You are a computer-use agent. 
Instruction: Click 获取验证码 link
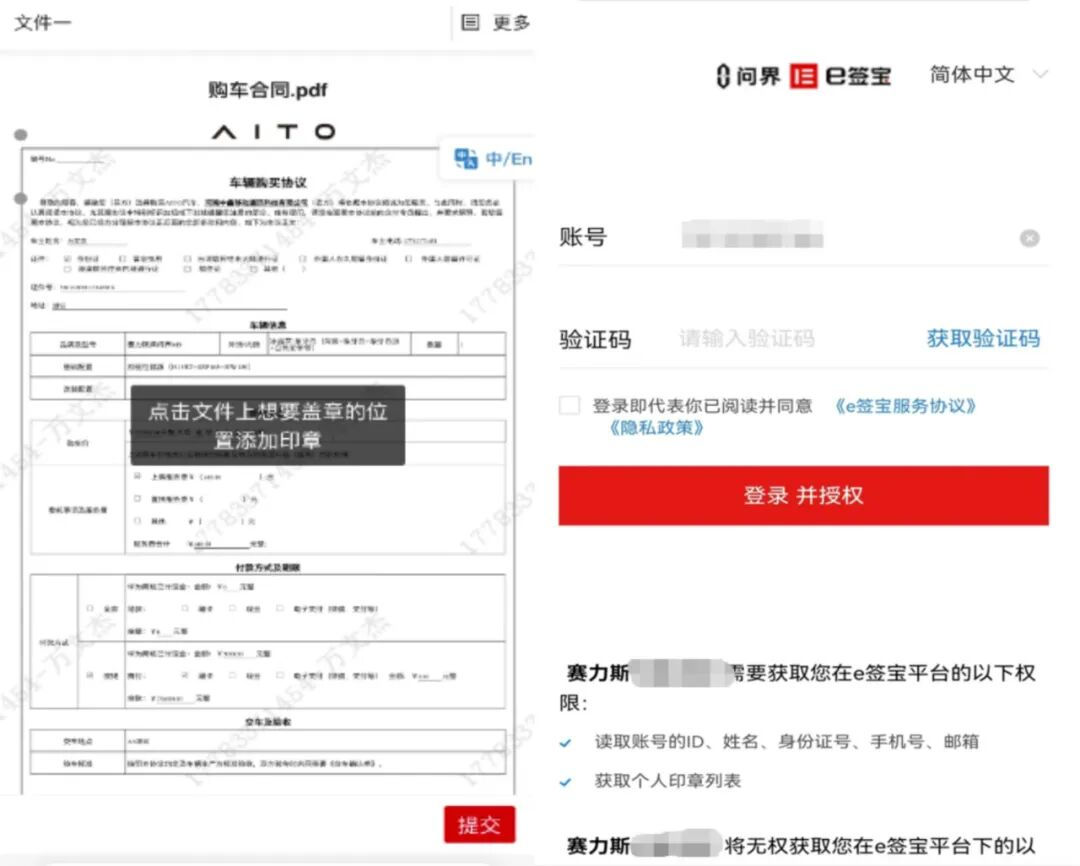982,338
